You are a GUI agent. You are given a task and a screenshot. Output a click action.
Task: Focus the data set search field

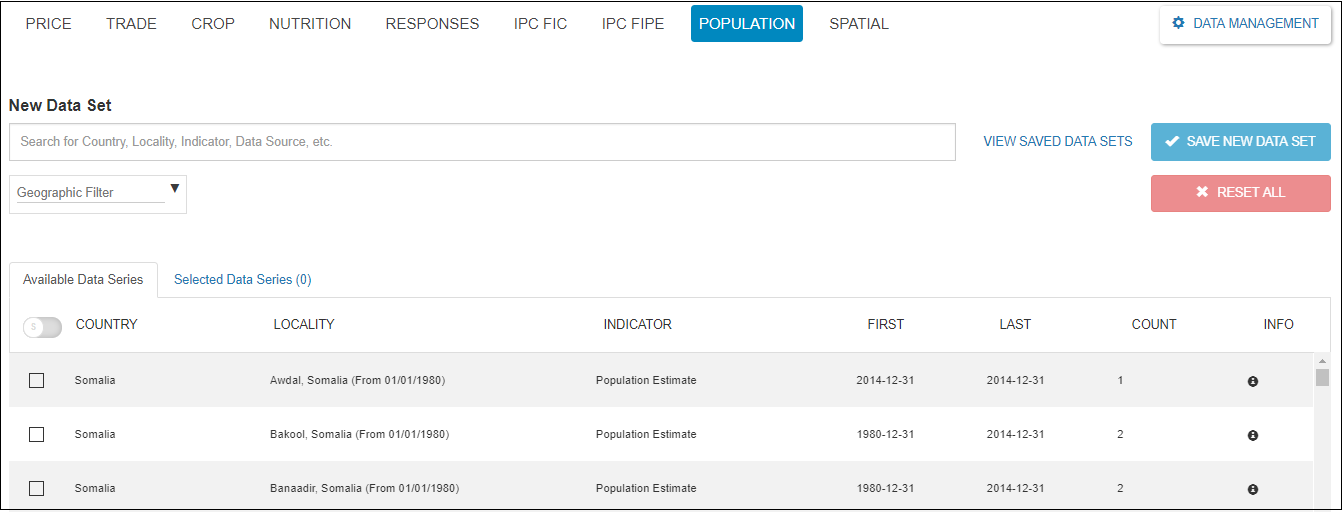click(x=482, y=142)
